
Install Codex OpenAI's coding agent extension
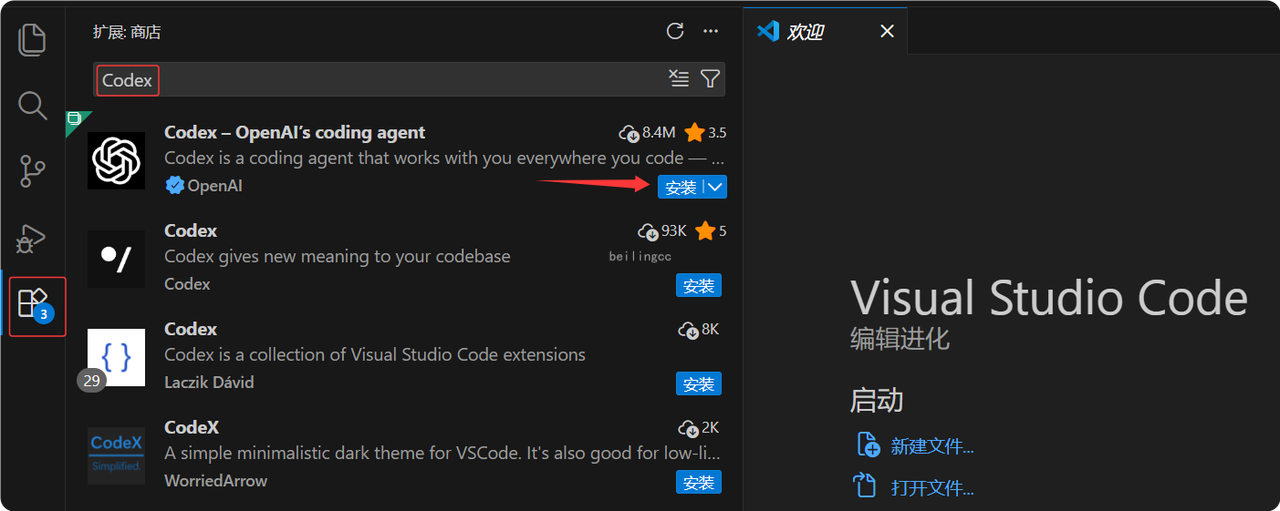(681, 187)
